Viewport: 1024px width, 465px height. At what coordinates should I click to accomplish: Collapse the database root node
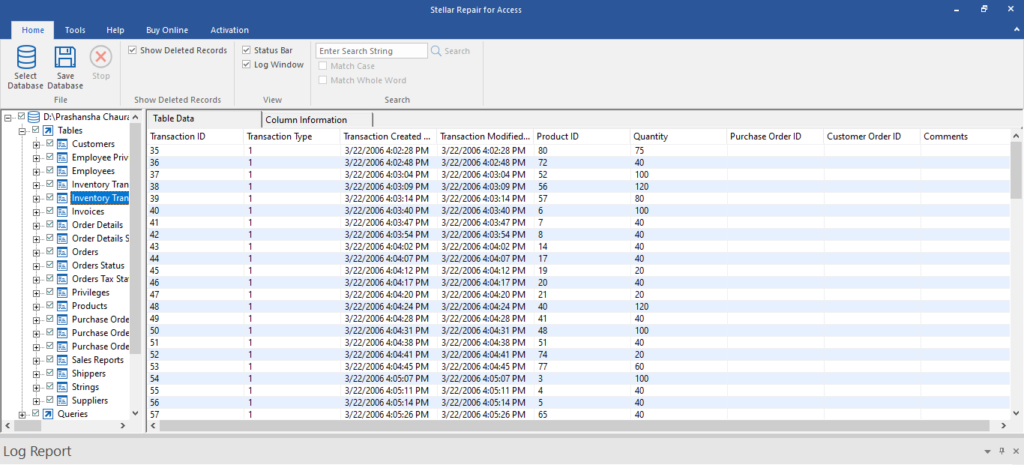coord(8,118)
